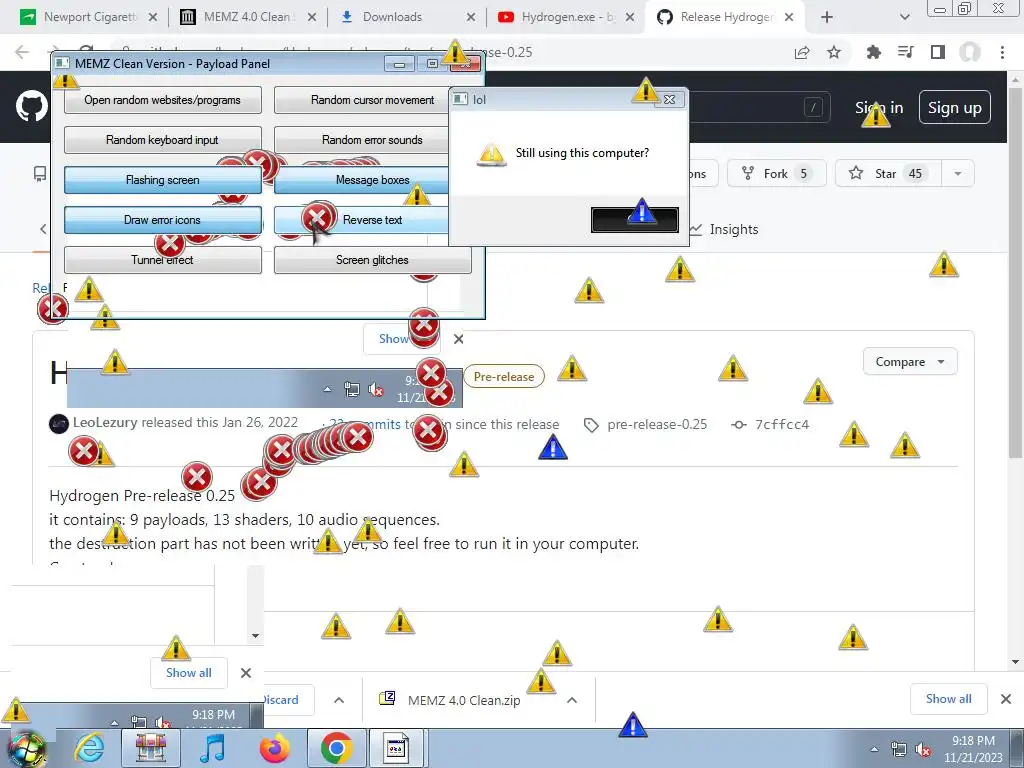Open the network tray icon
Image resolution: width=1024 pixels, height=768 pixels.
click(899, 749)
